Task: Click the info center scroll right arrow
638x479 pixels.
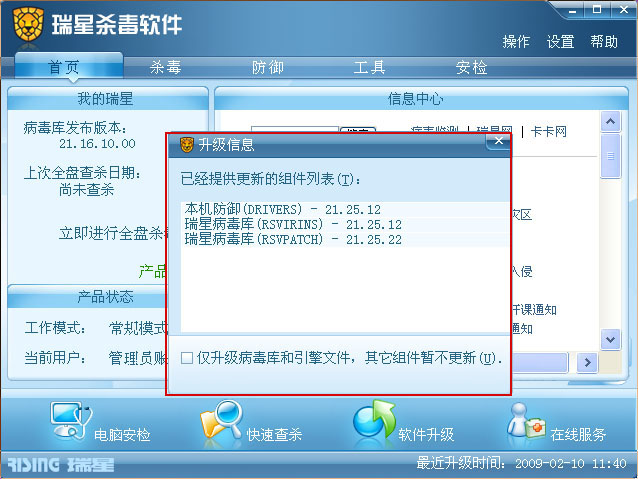Action: pyautogui.click(x=587, y=362)
